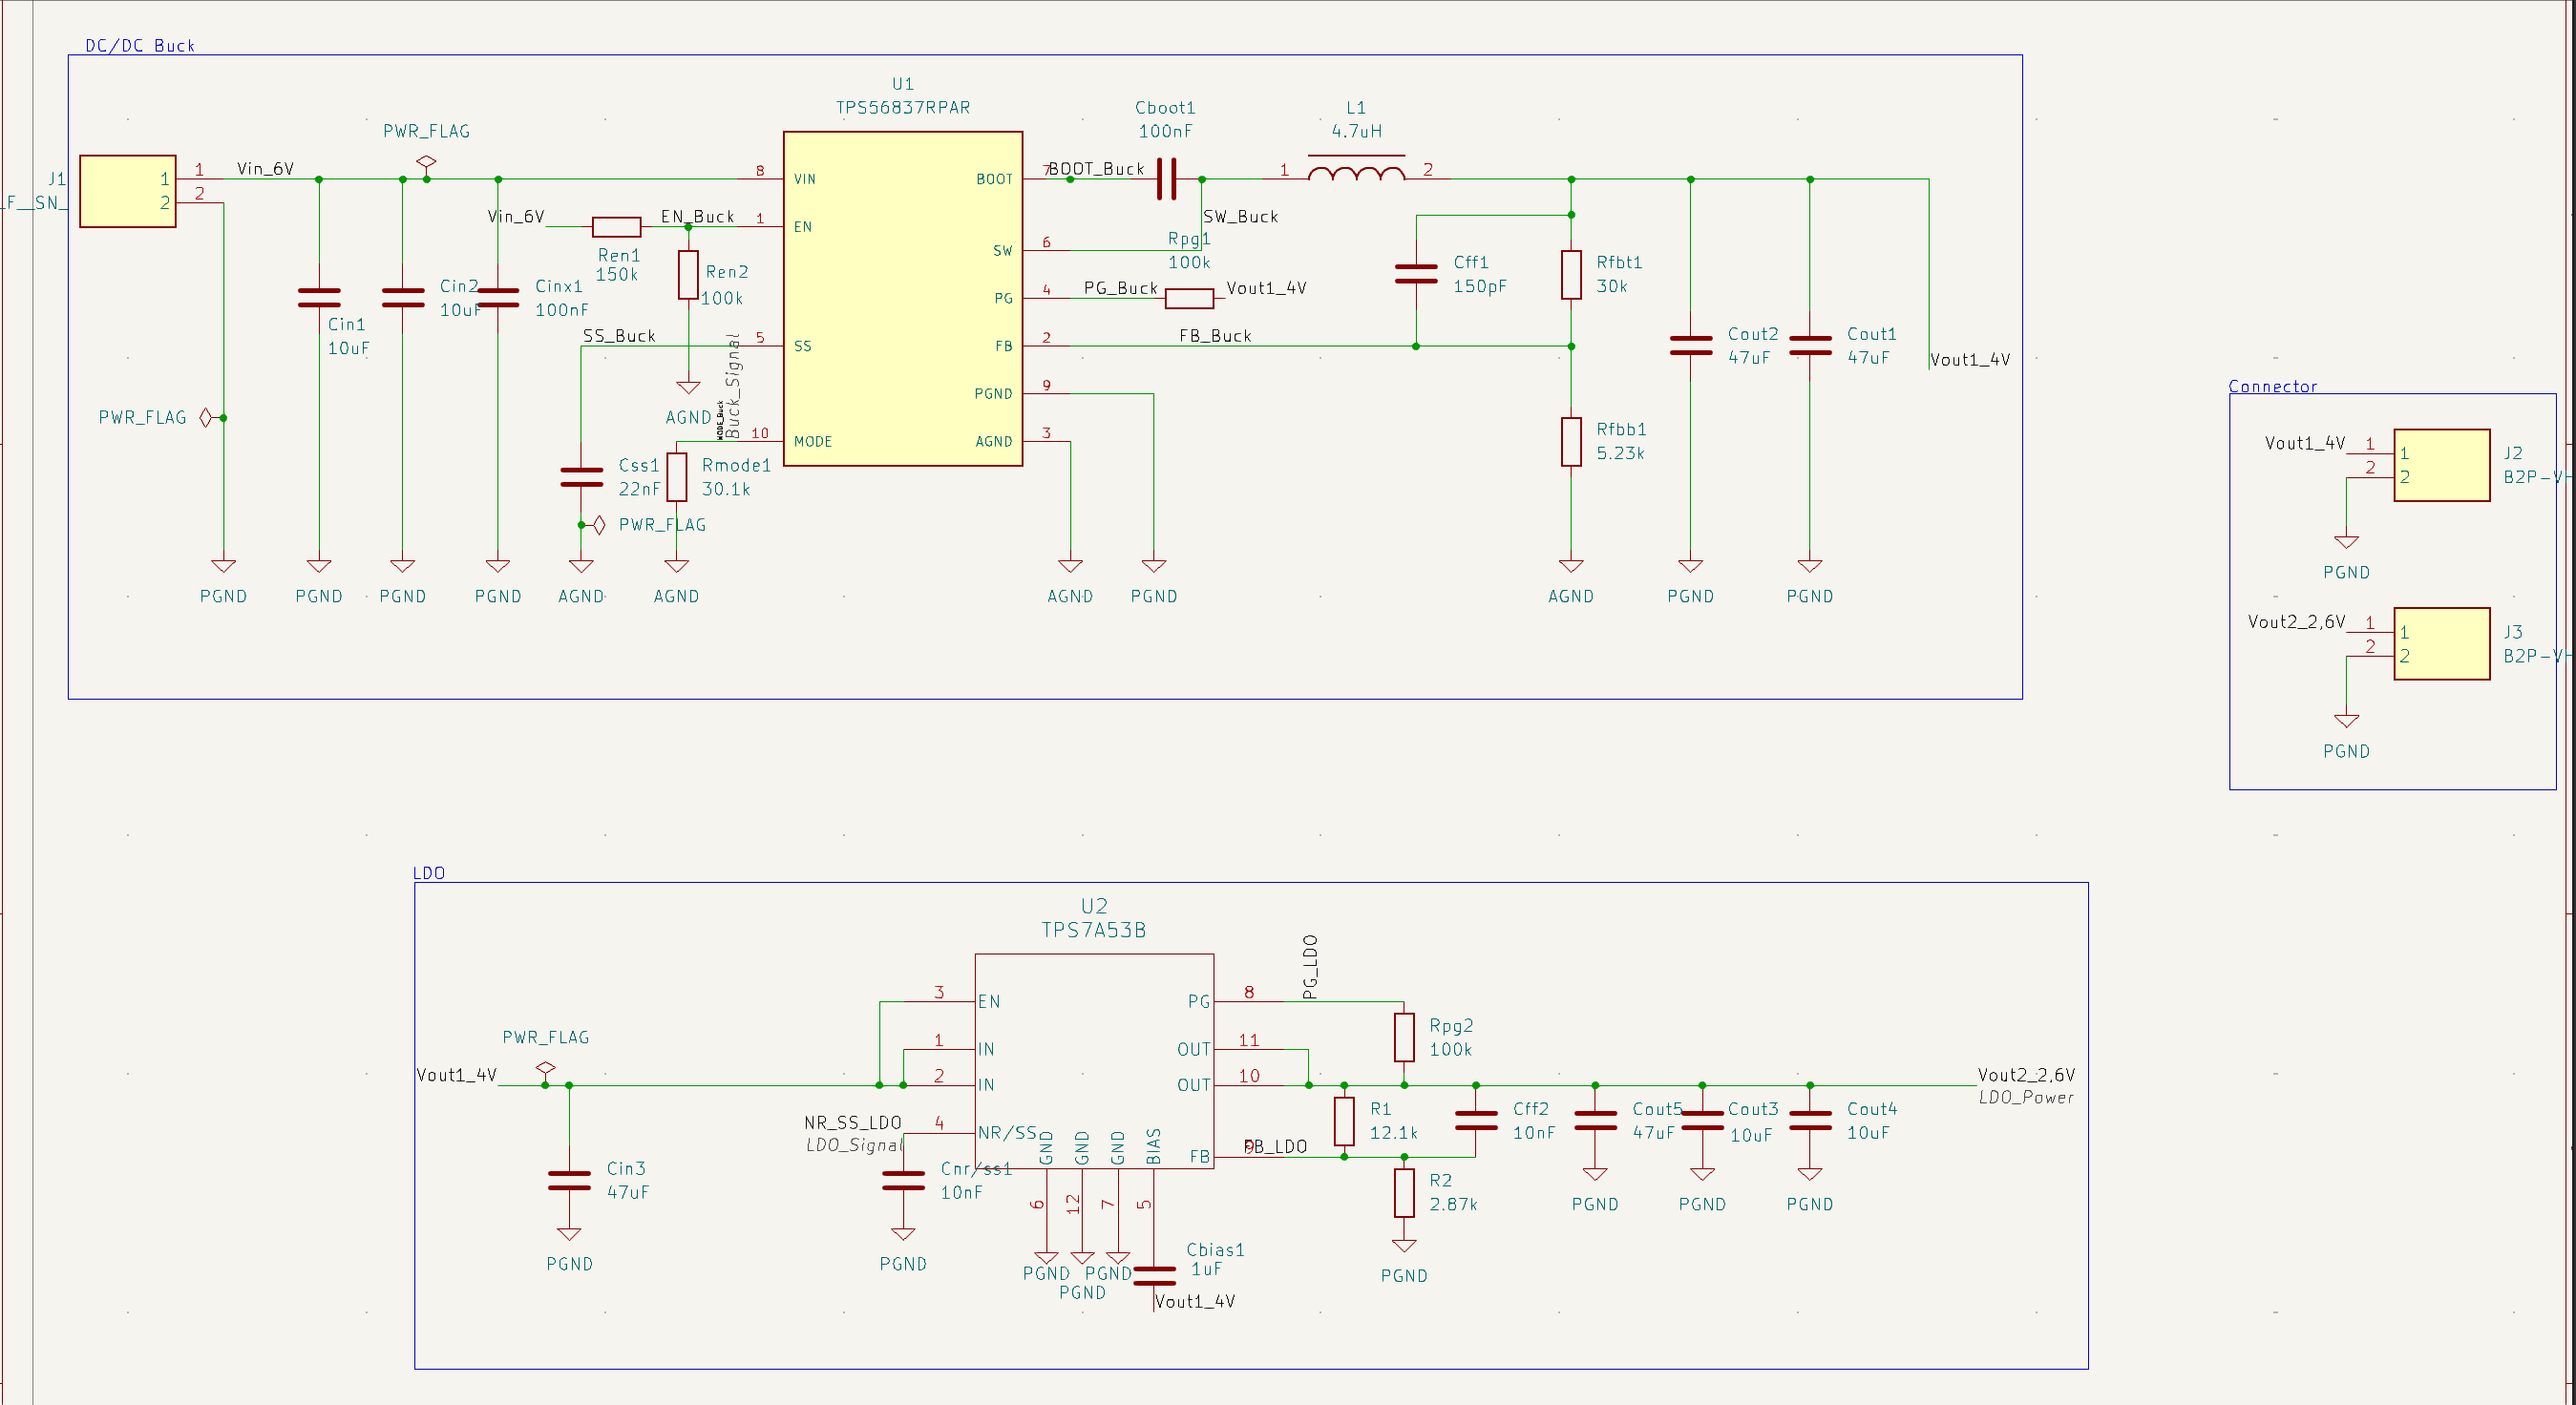2576x1405 pixels.
Task: Click the AGND symbol below Rfbb1
Action: (x=1571, y=566)
